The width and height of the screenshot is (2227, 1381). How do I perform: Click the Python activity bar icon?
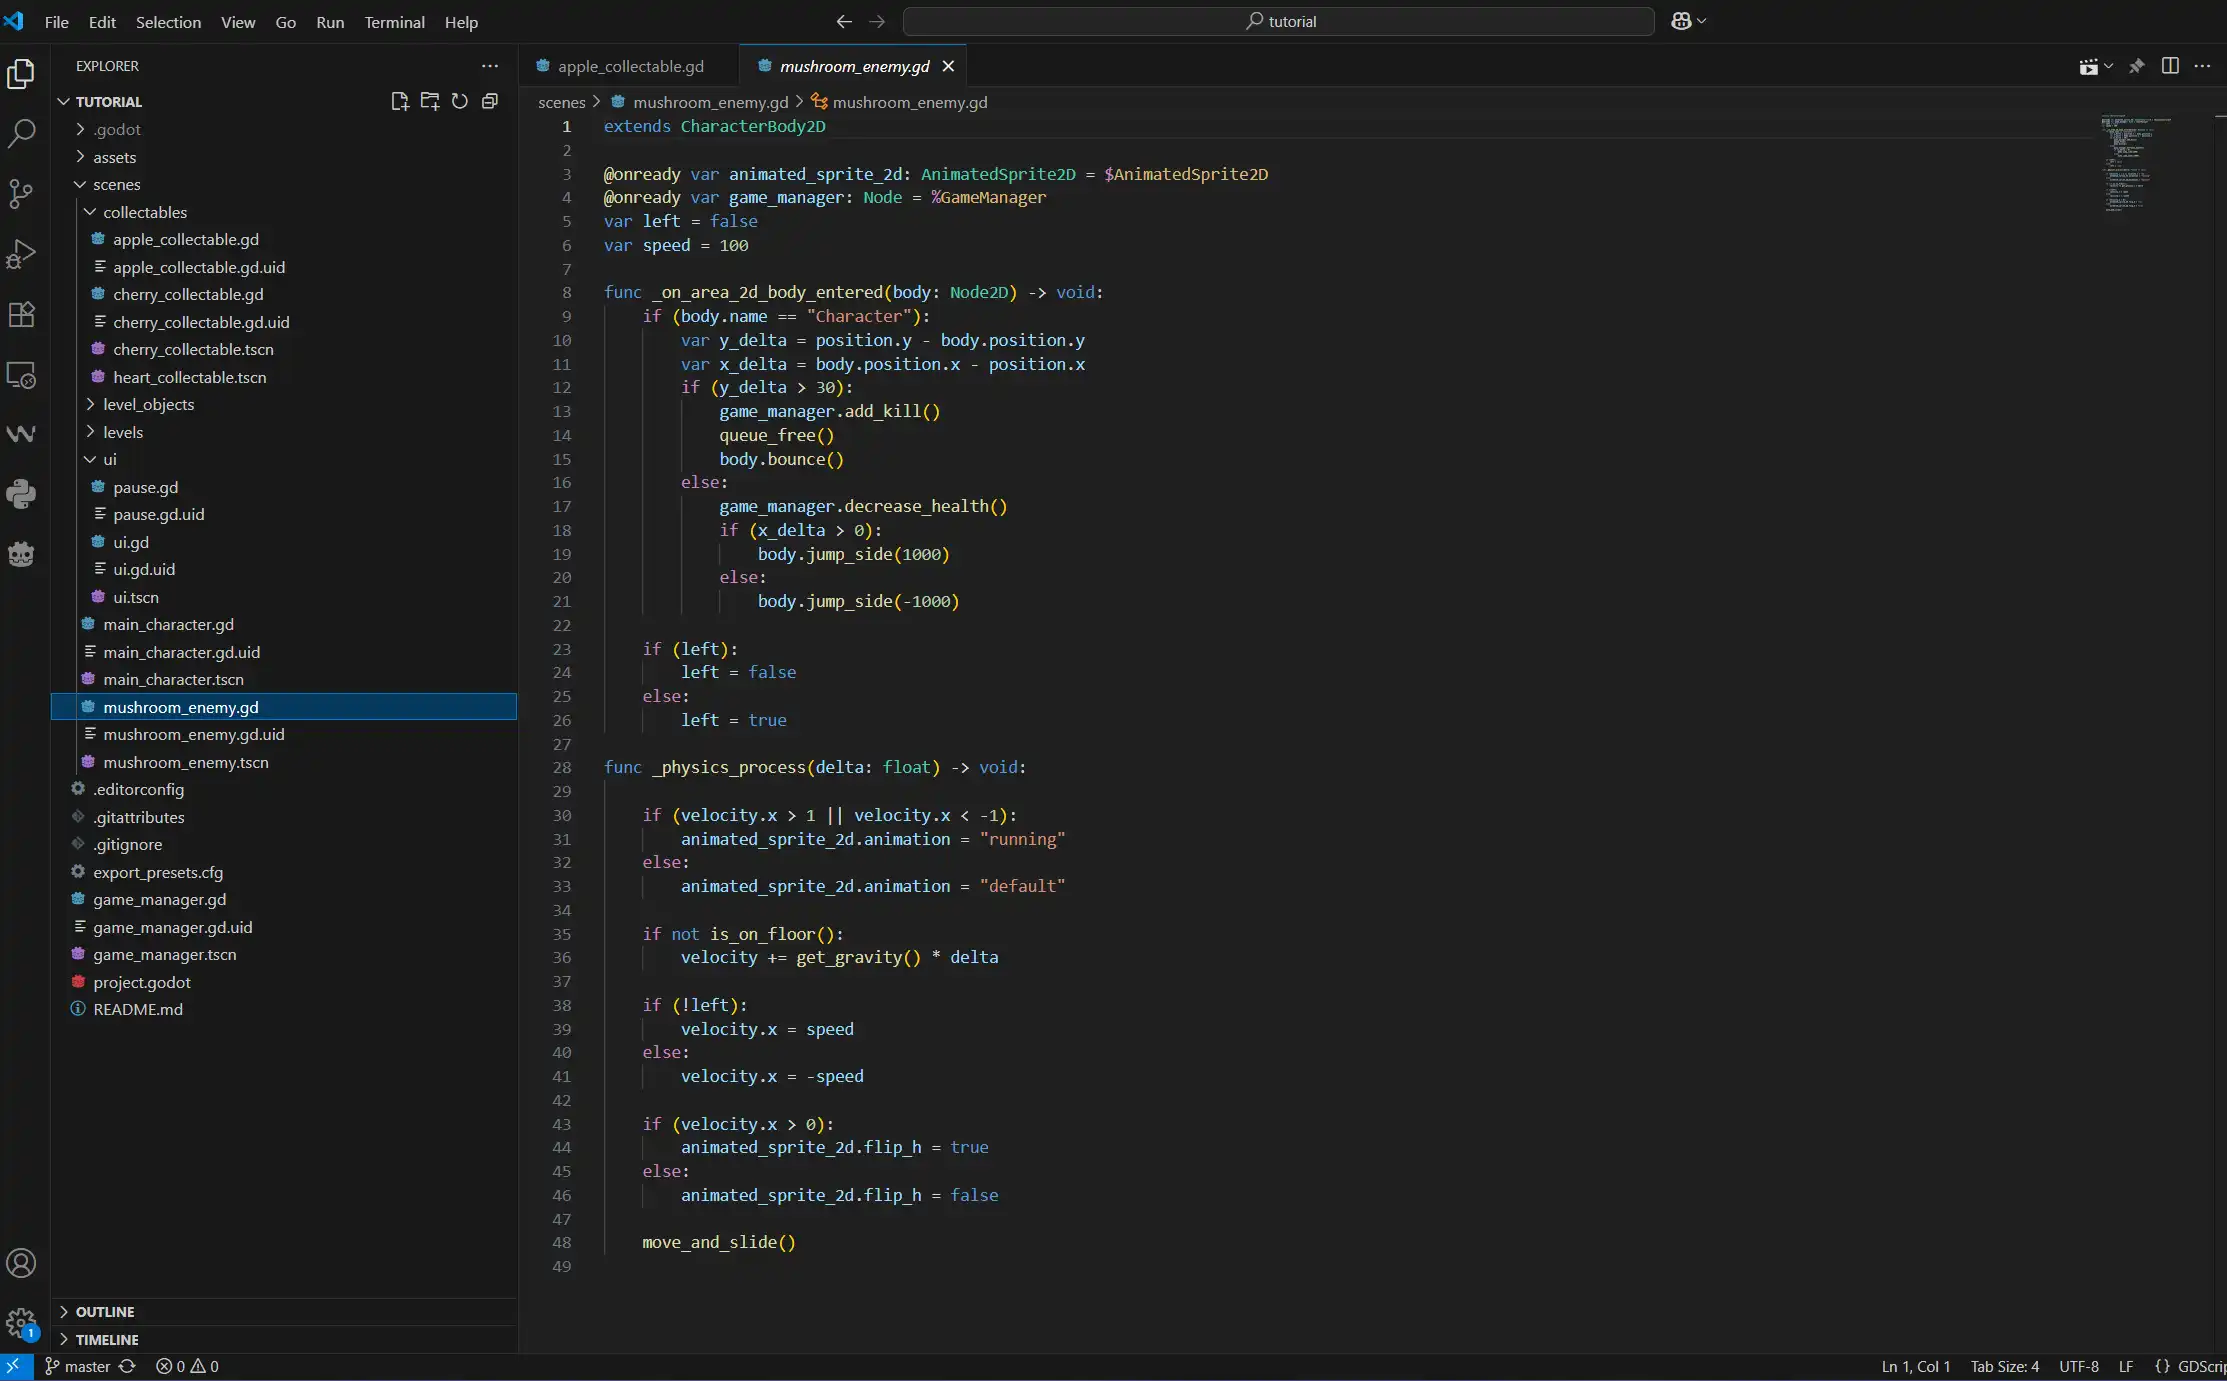[x=21, y=493]
